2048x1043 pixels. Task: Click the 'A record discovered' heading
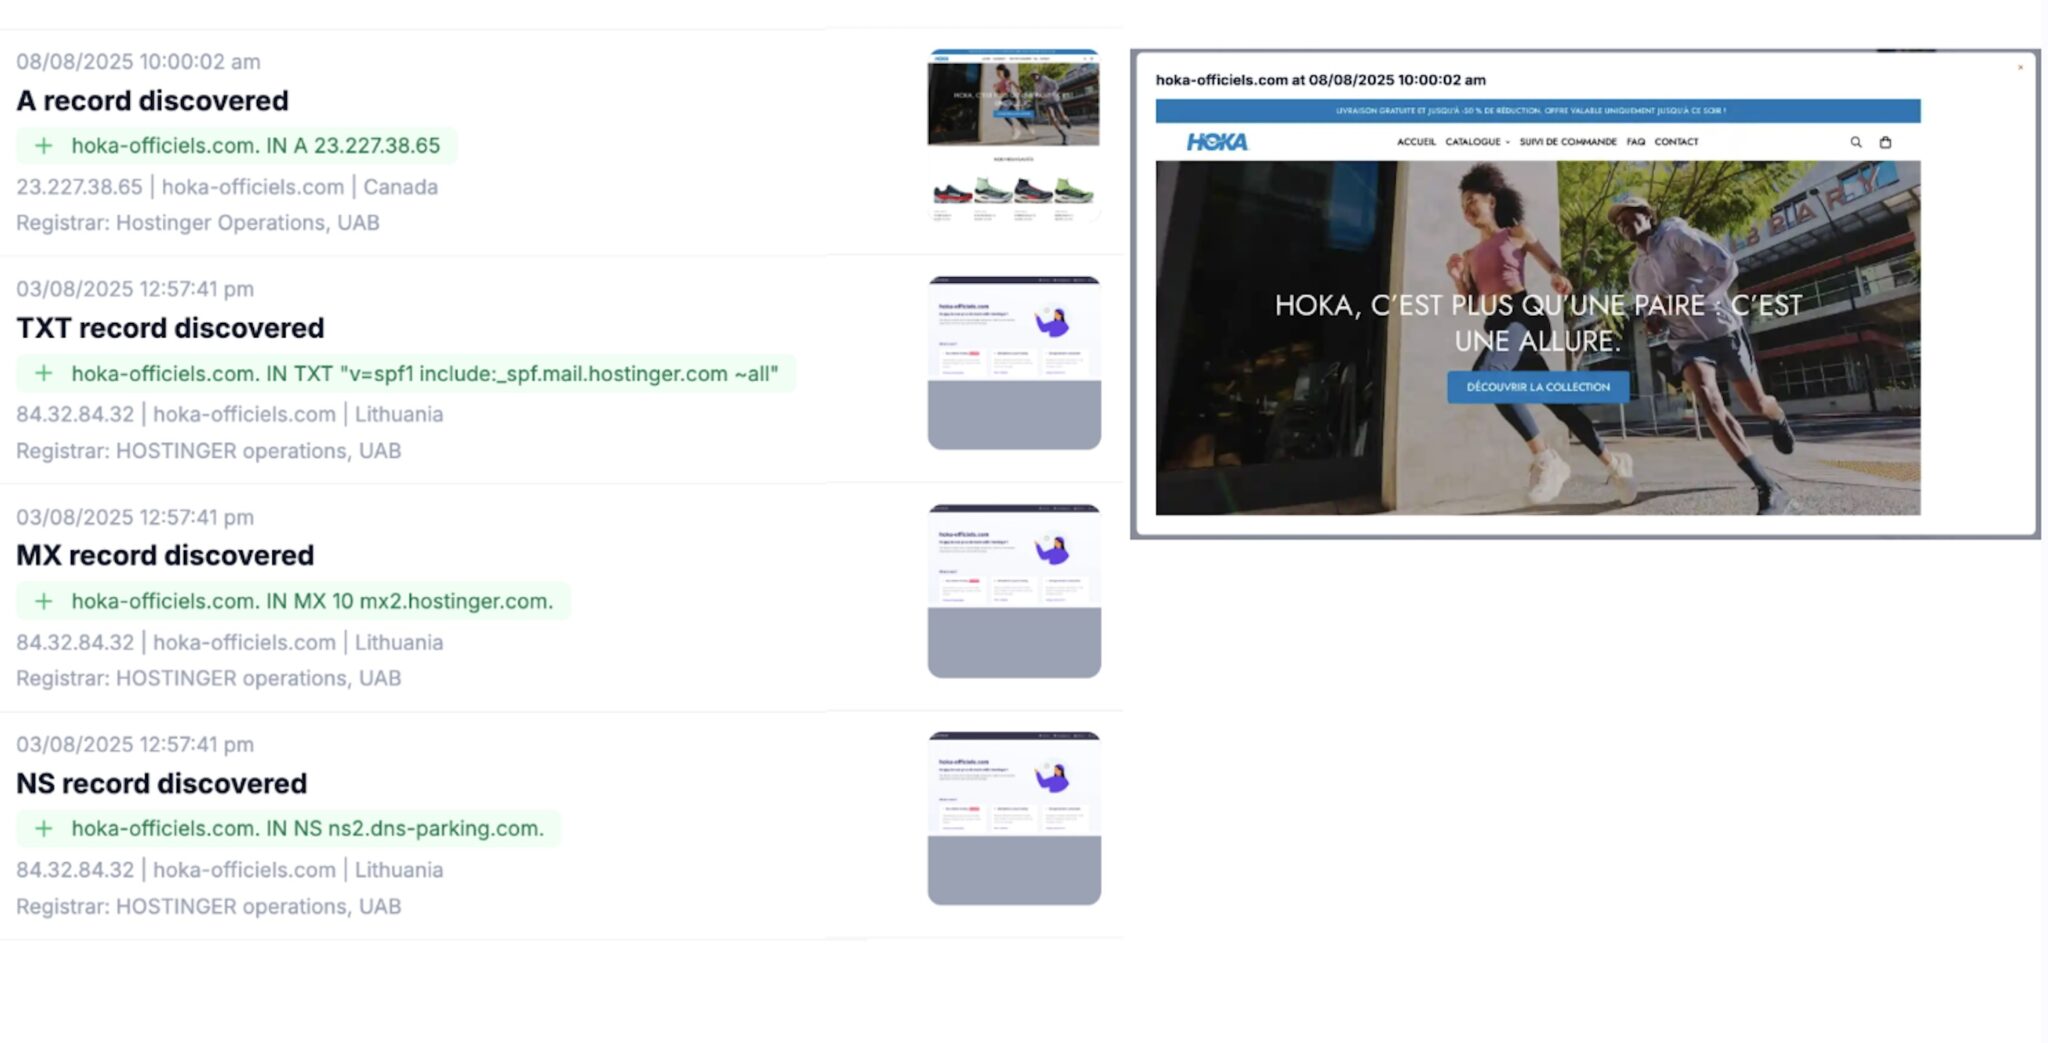152,101
